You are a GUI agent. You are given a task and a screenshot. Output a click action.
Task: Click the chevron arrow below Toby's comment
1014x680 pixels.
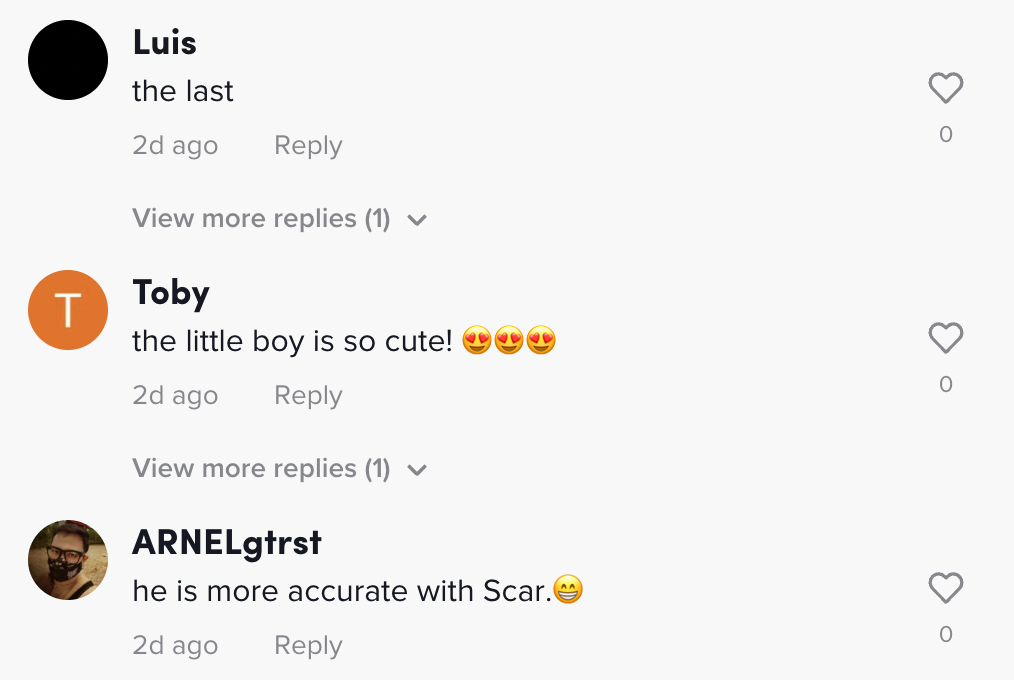pos(418,470)
